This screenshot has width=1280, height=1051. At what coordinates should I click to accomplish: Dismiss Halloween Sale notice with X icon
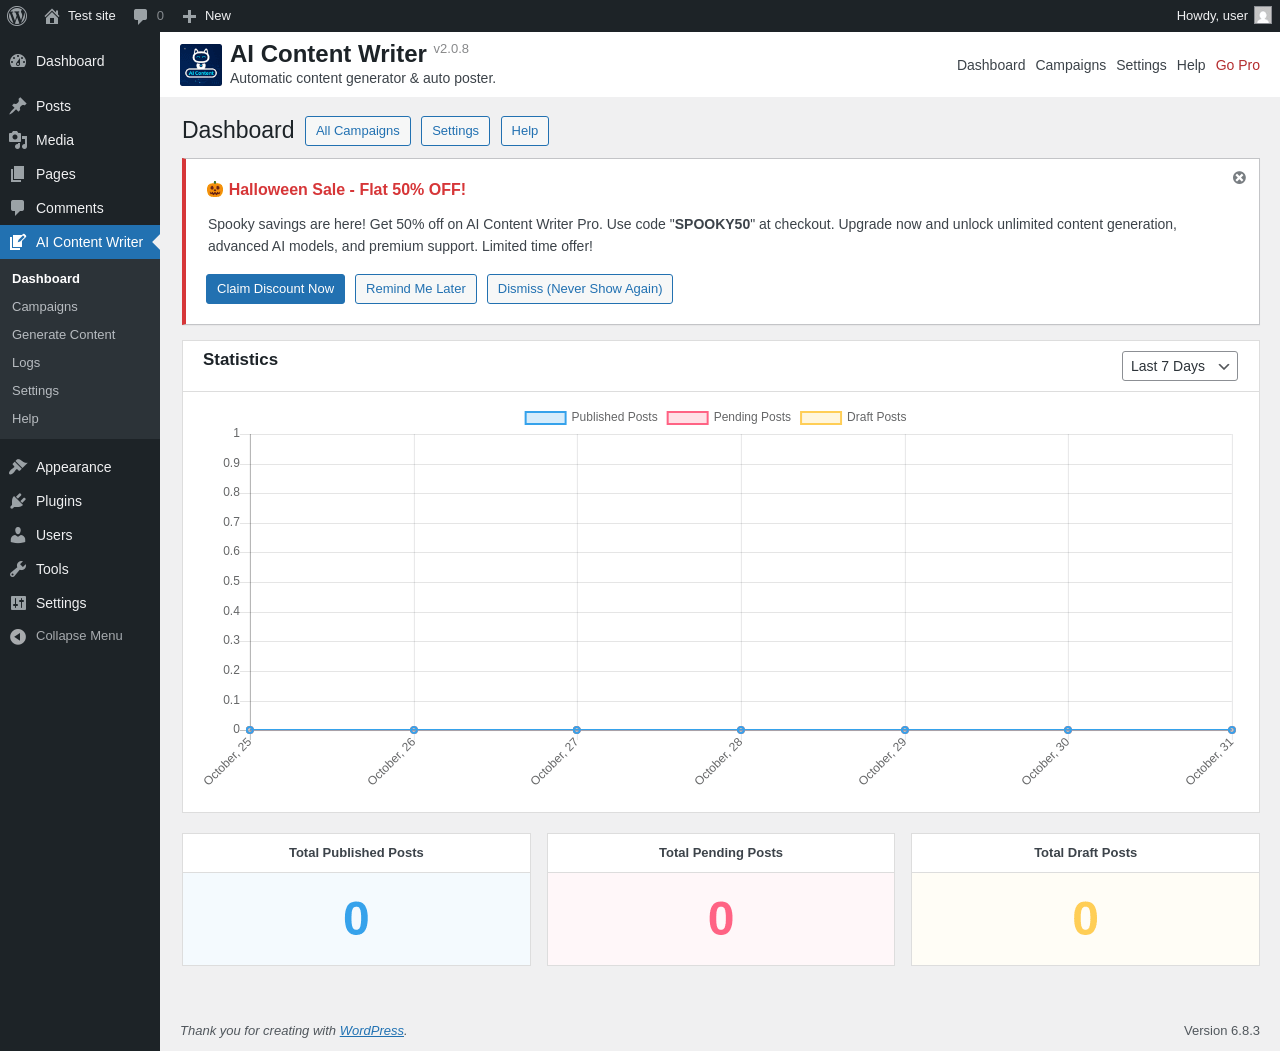pyautogui.click(x=1239, y=177)
